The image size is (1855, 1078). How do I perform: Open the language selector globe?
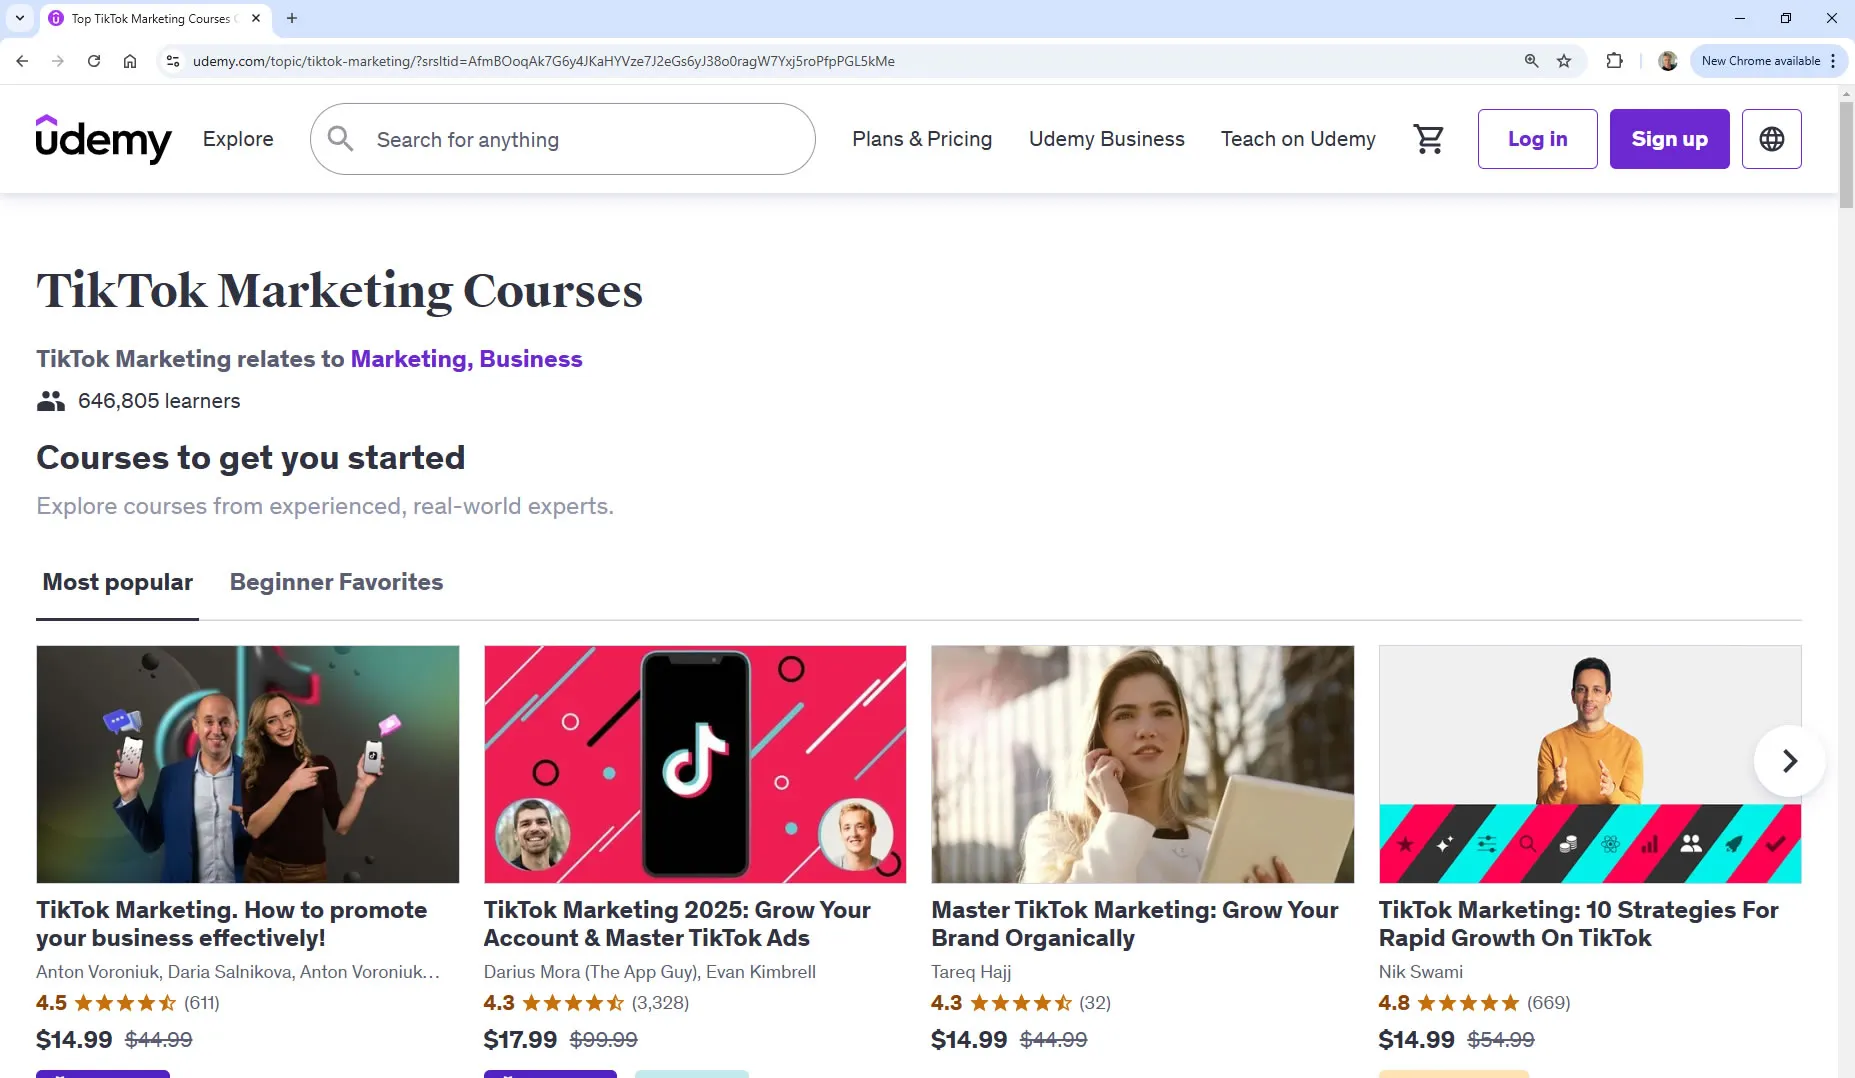tap(1771, 139)
